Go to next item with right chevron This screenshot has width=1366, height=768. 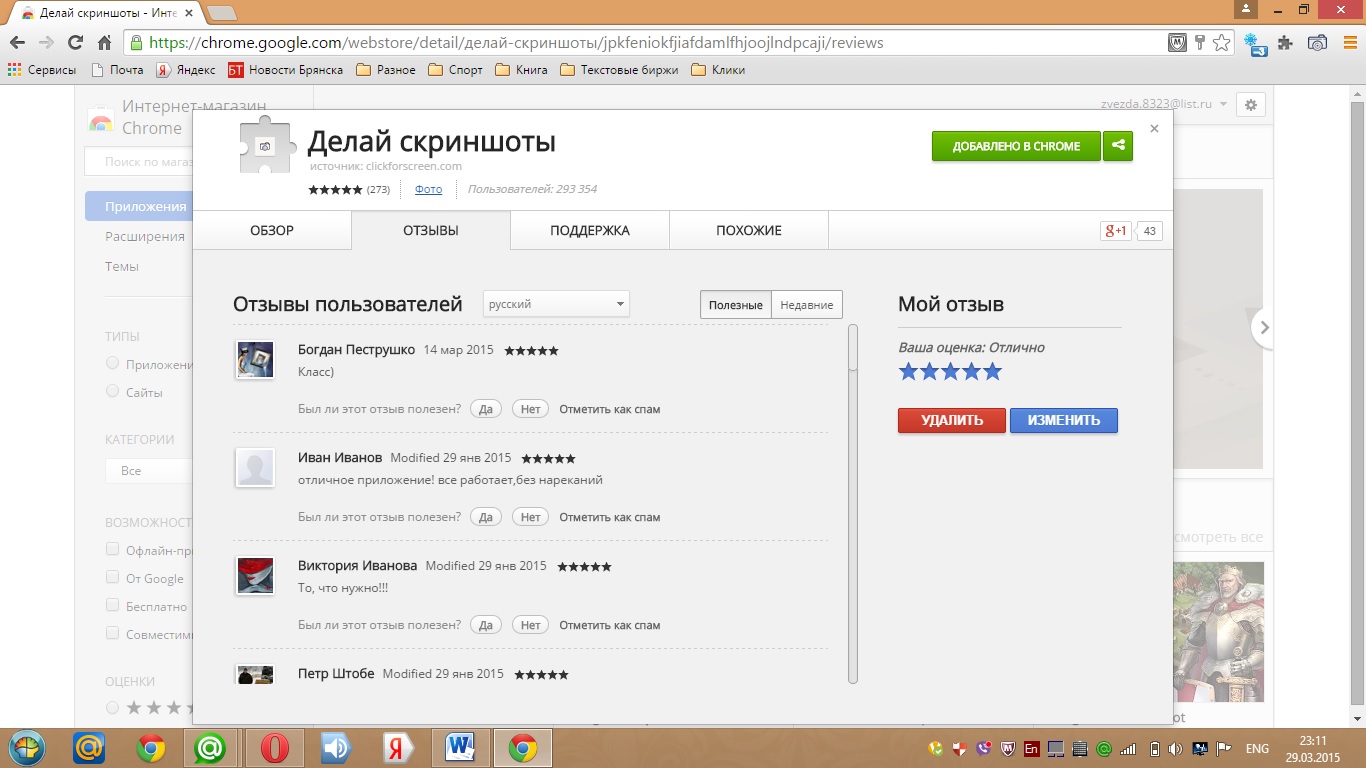point(1264,327)
